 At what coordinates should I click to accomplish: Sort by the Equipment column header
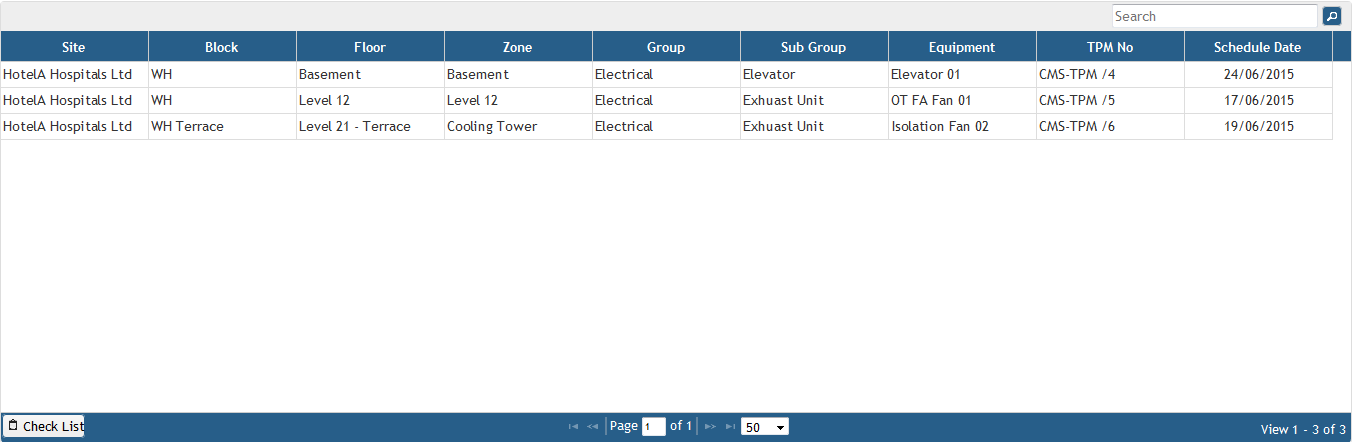coord(962,47)
